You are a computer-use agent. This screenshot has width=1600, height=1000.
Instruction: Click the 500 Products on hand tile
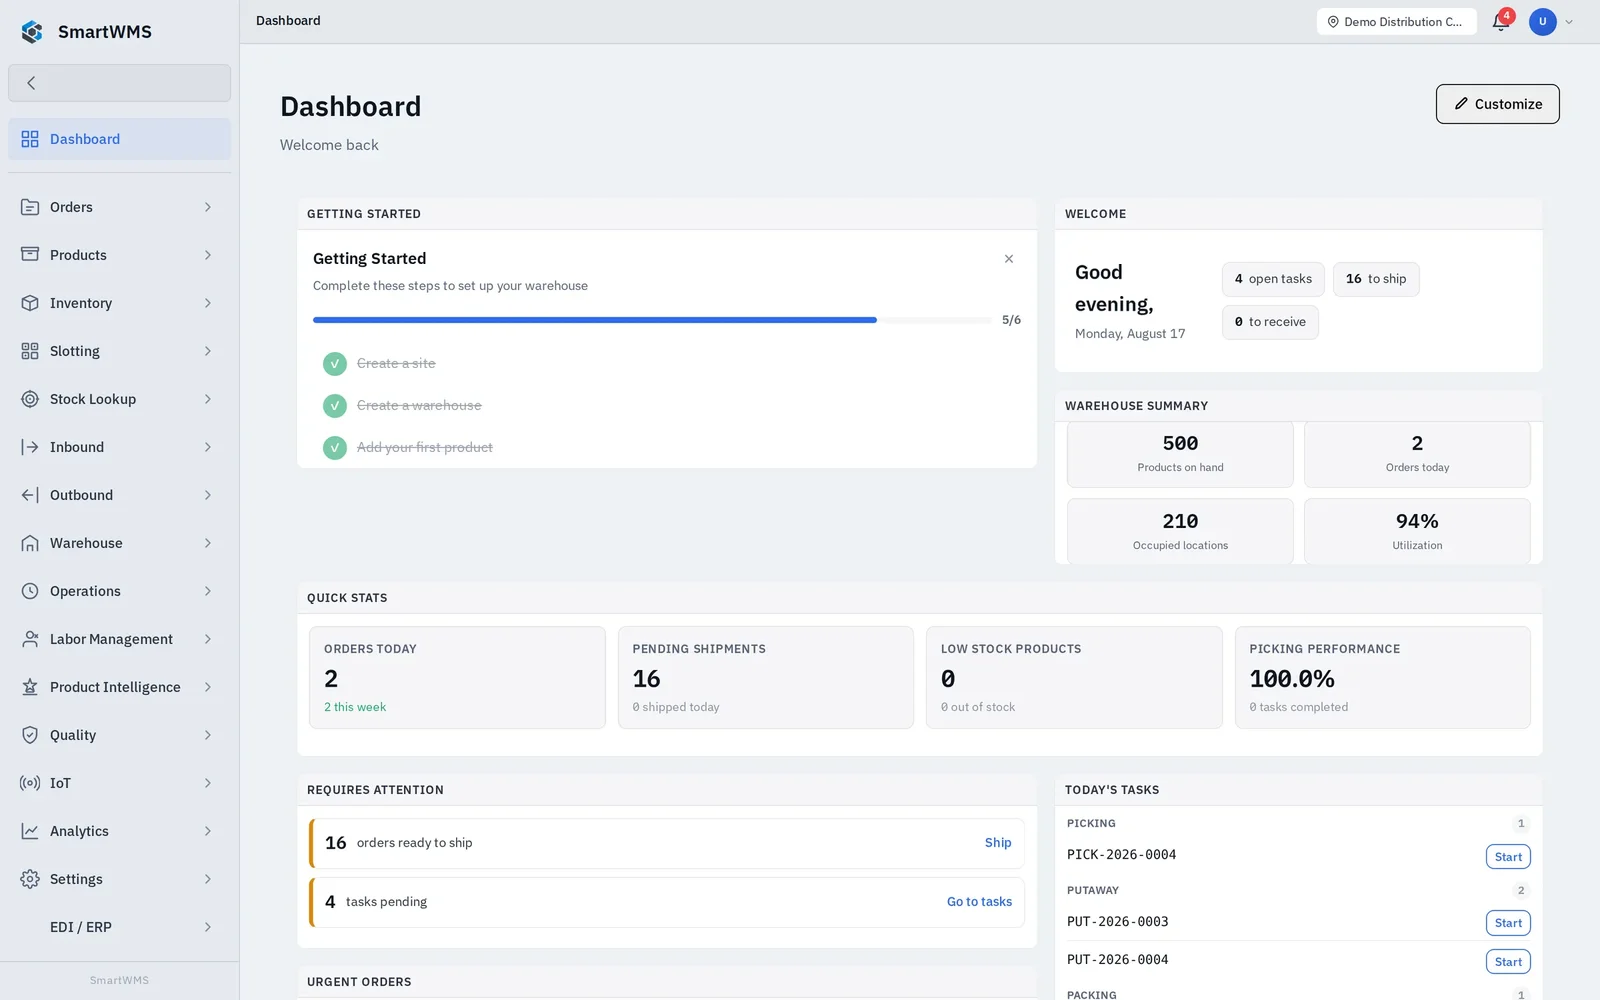point(1180,454)
